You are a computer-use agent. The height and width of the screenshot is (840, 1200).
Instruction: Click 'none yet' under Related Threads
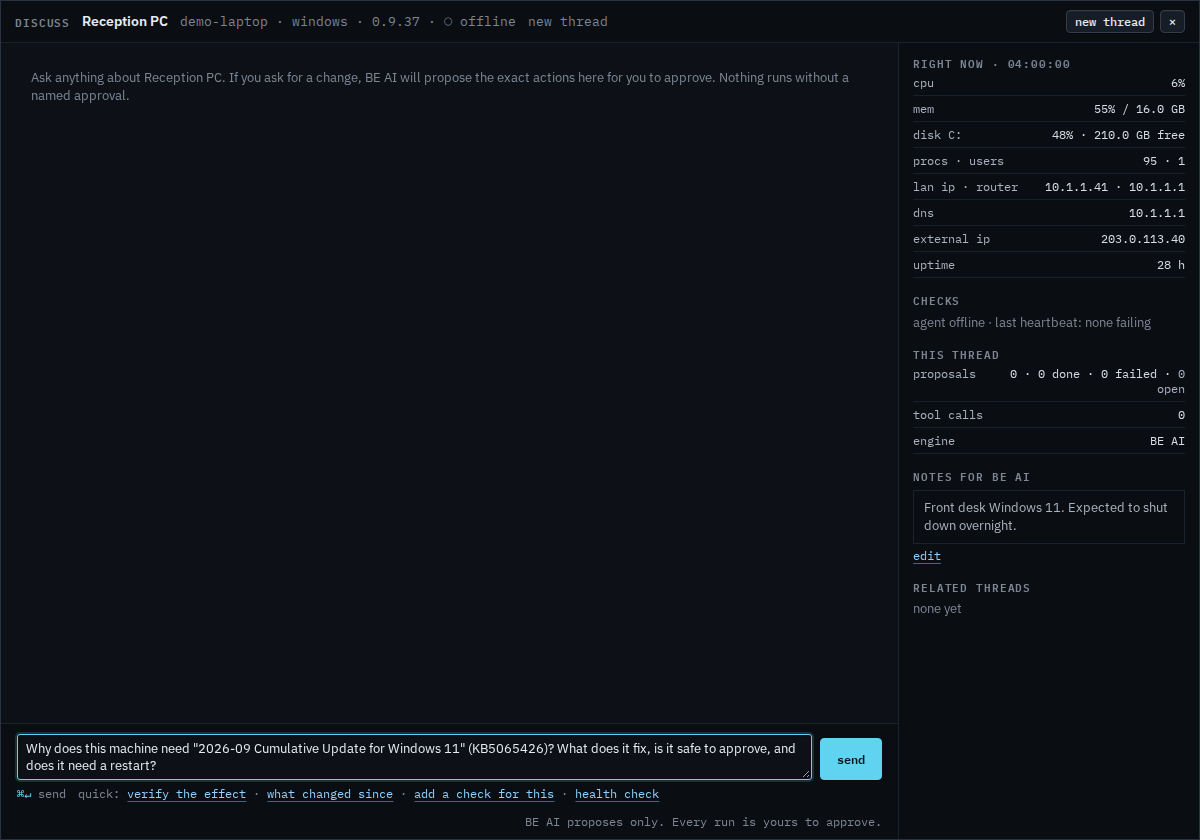pyautogui.click(x=937, y=609)
